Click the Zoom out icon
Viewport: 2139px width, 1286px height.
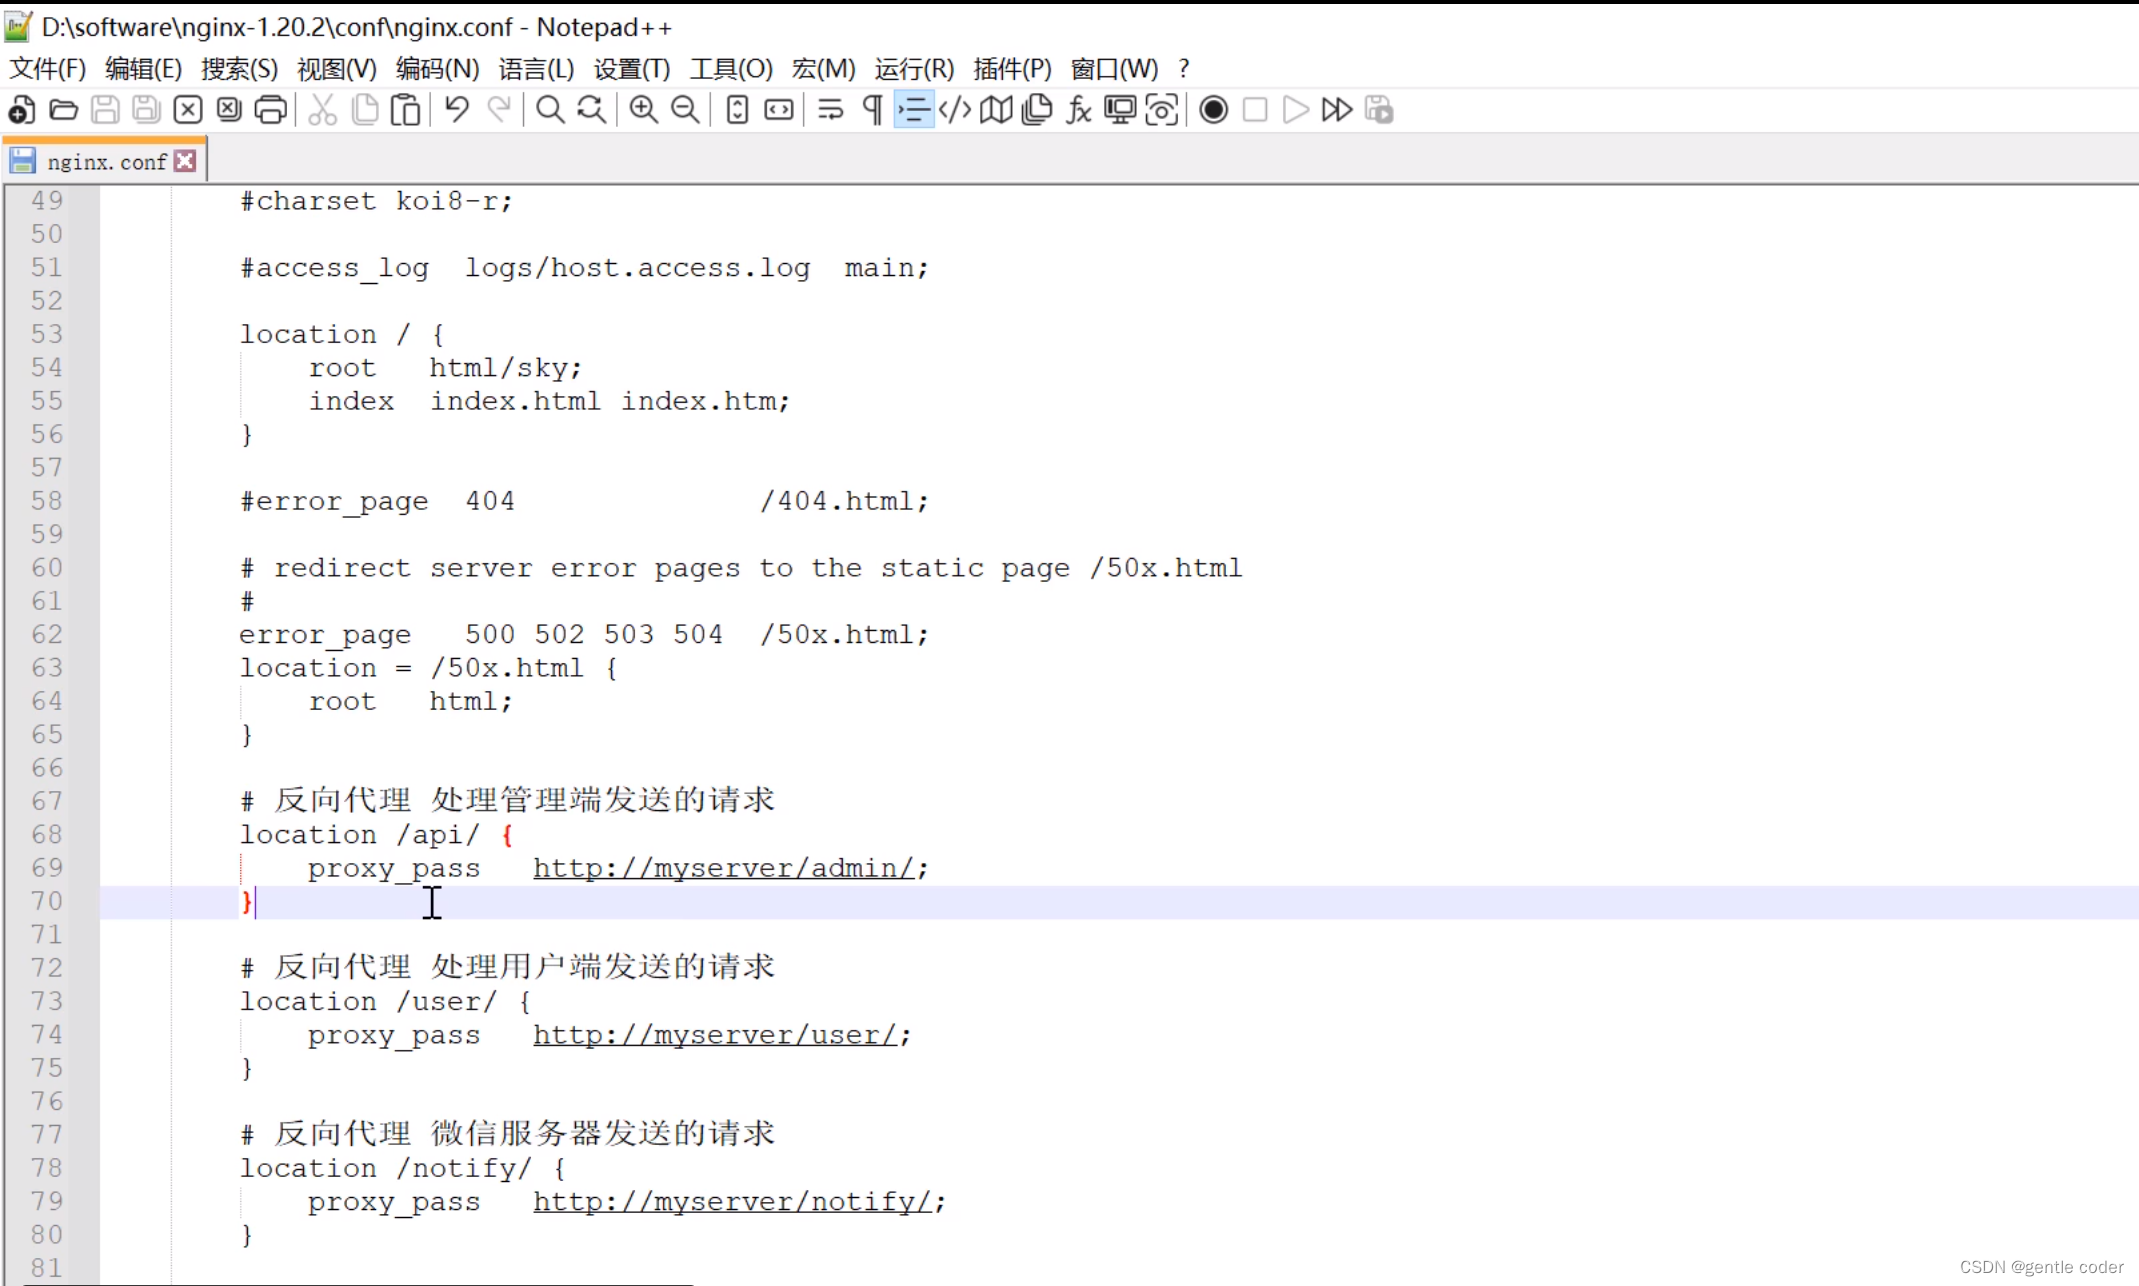click(x=685, y=110)
